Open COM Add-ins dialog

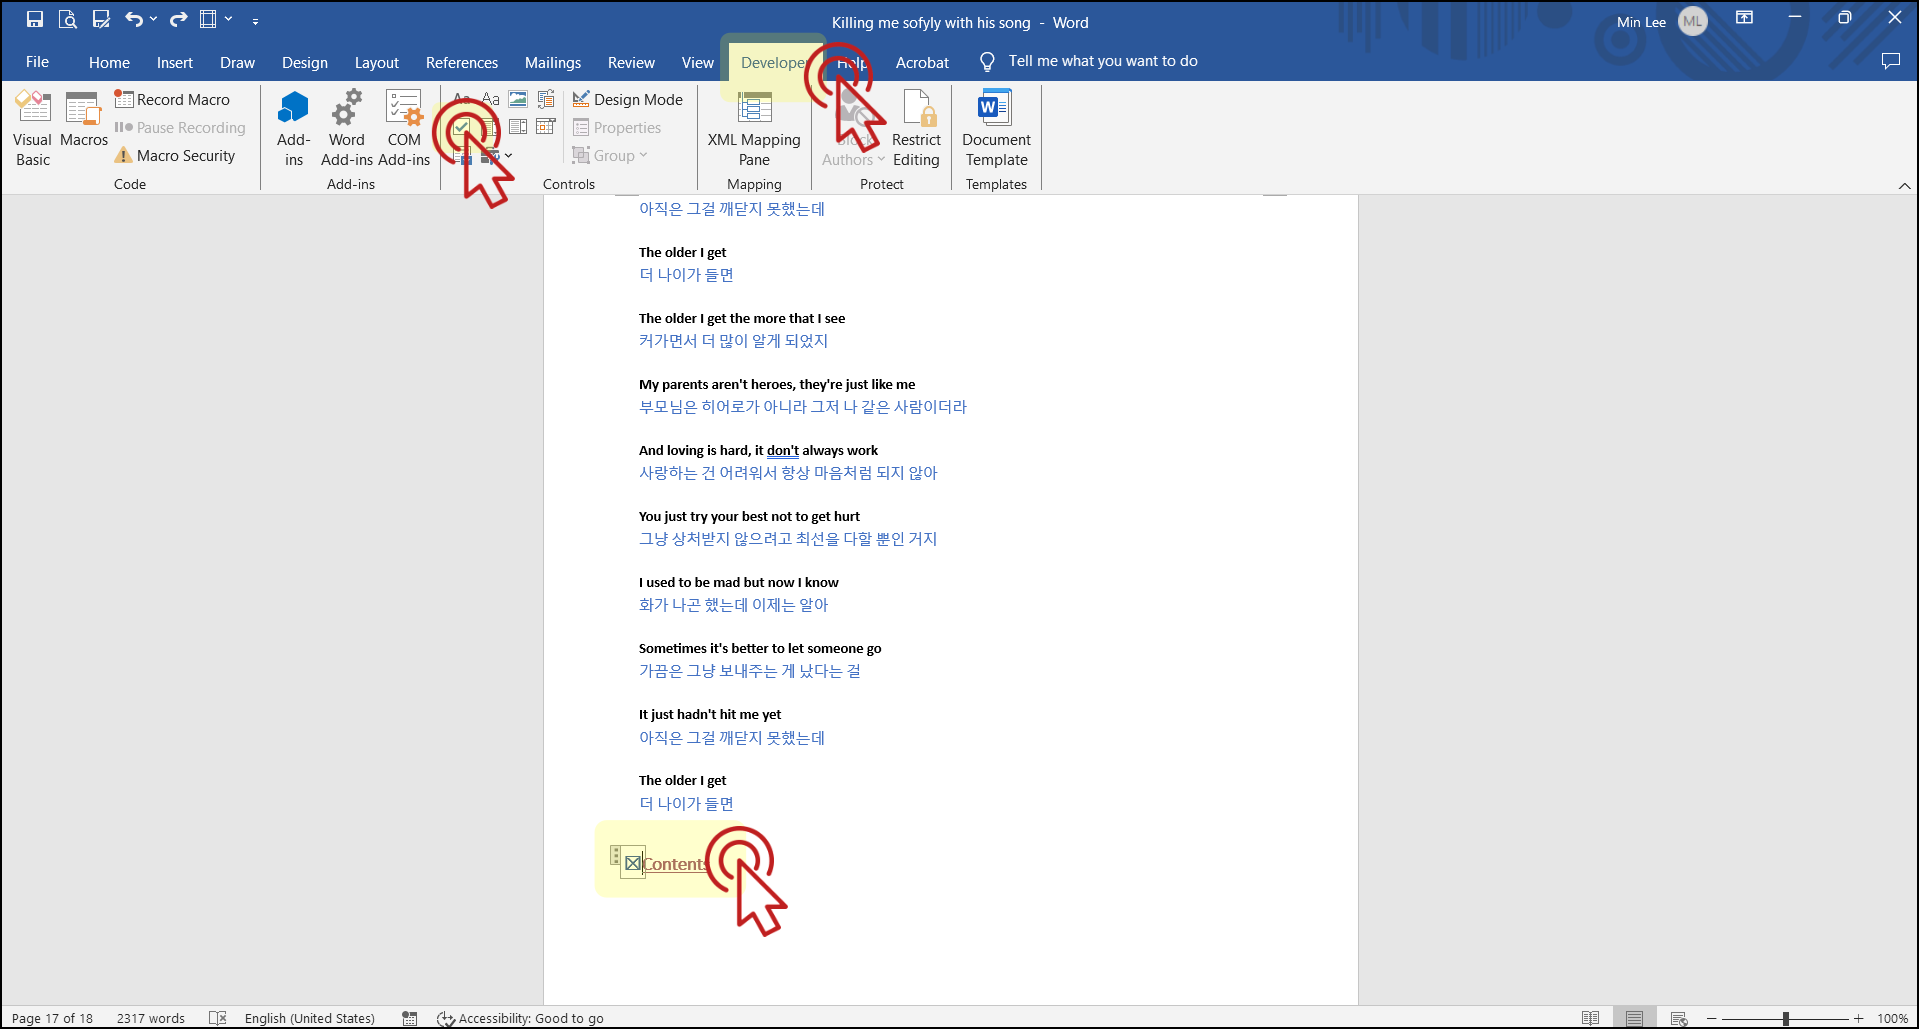pos(404,129)
